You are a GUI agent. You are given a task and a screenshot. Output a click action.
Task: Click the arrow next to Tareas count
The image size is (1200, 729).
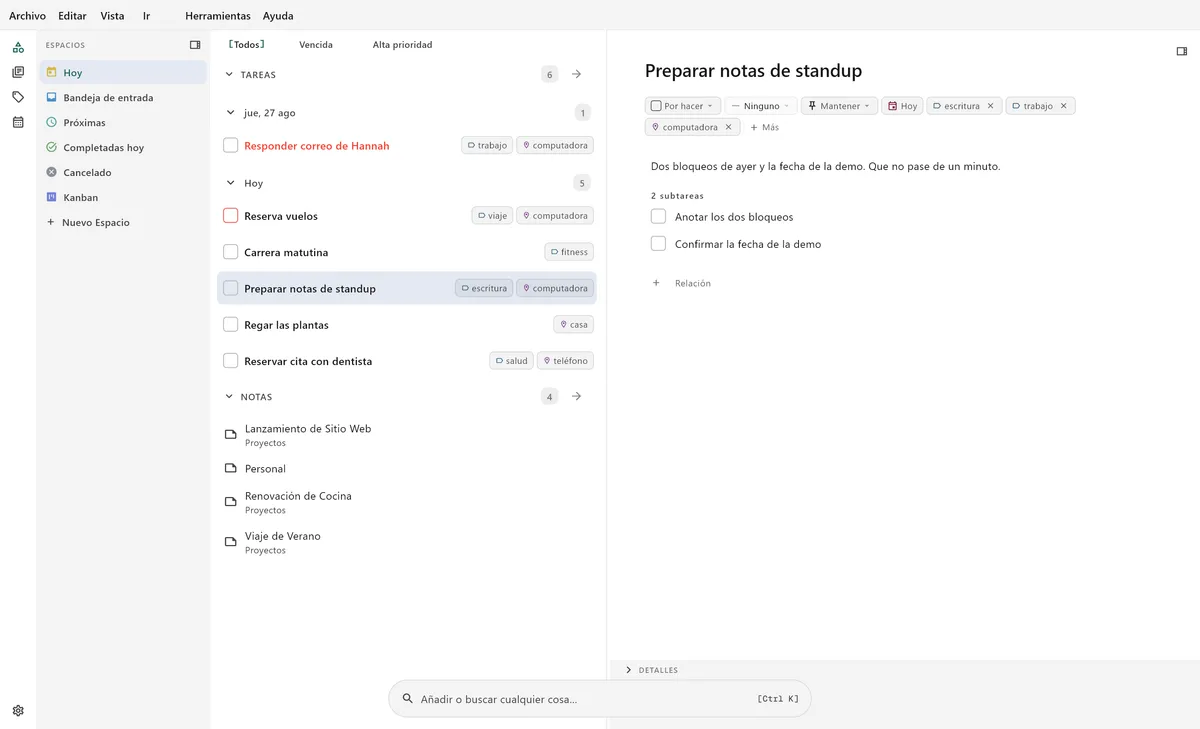pyautogui.click(x=576, y=74)
